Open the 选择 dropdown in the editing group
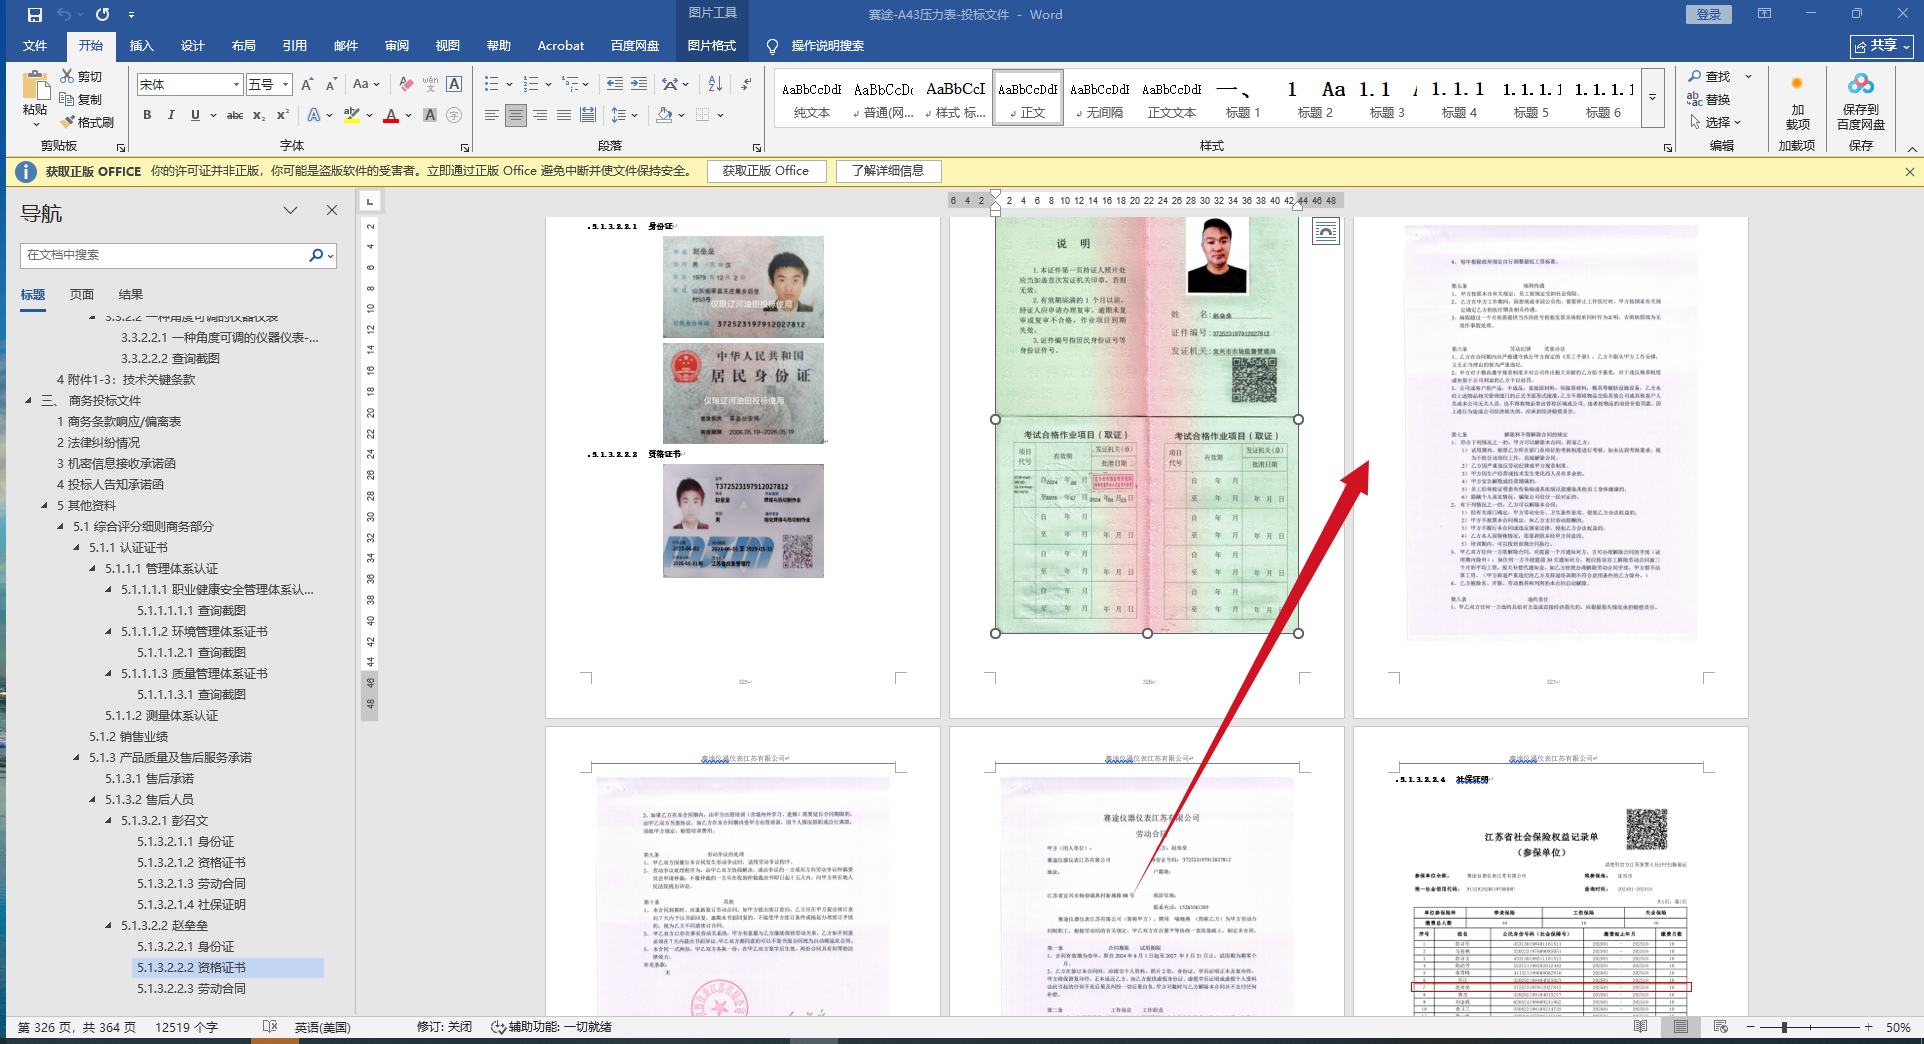 1716,122
